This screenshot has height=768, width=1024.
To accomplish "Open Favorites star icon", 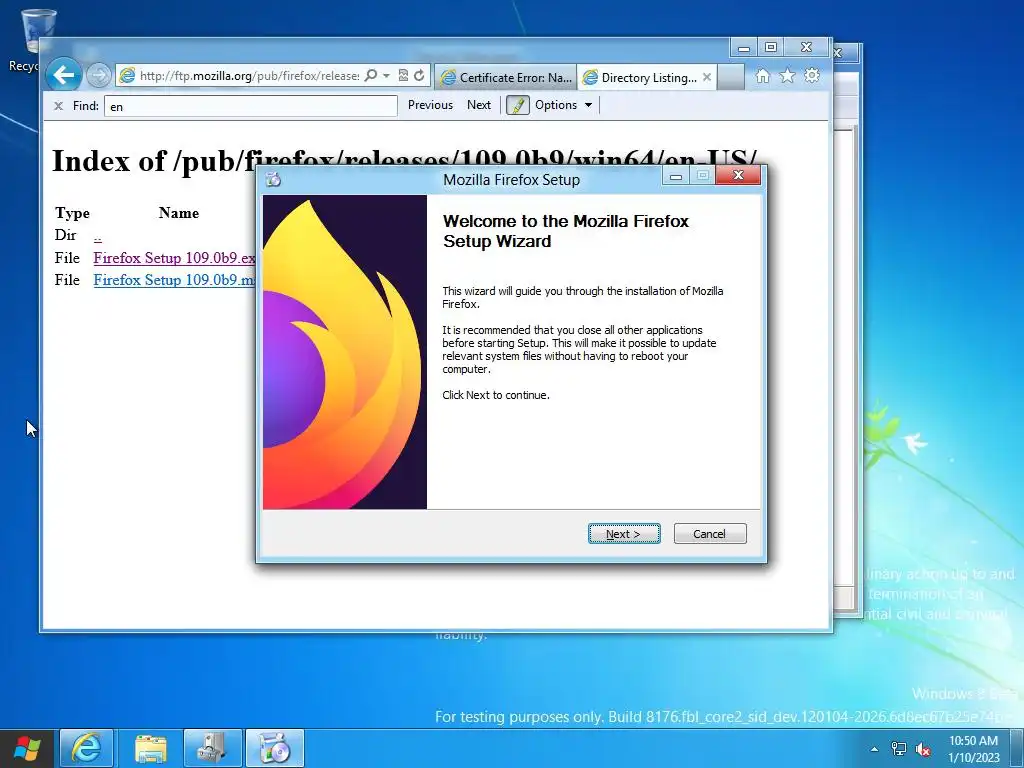I will pyautogui.click(x=787, y=76).
